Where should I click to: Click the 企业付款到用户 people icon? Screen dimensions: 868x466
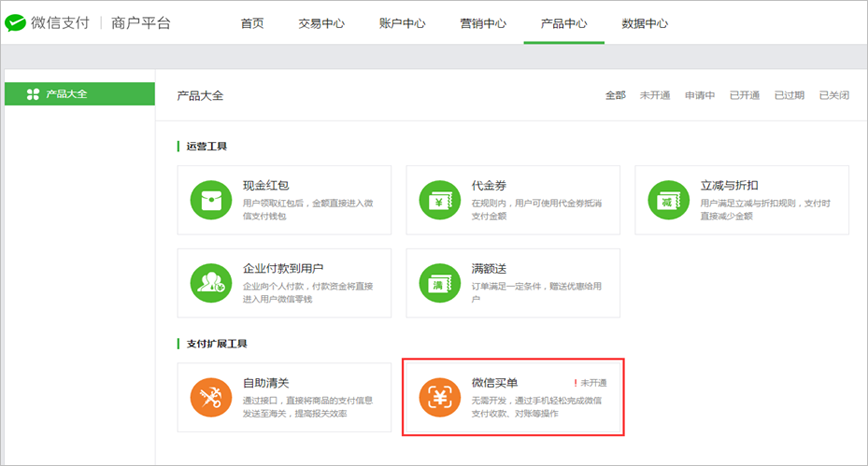tap(211, 283)
